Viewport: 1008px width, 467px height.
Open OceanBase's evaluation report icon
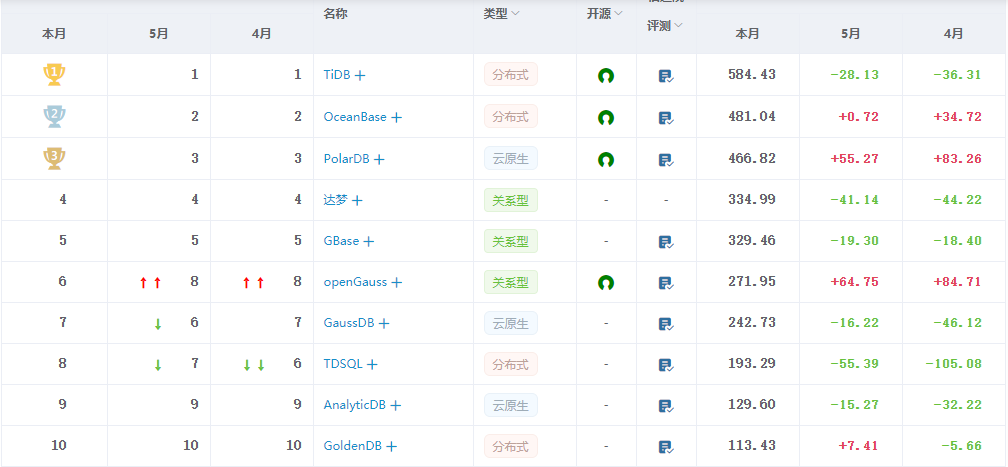point(666,118)
